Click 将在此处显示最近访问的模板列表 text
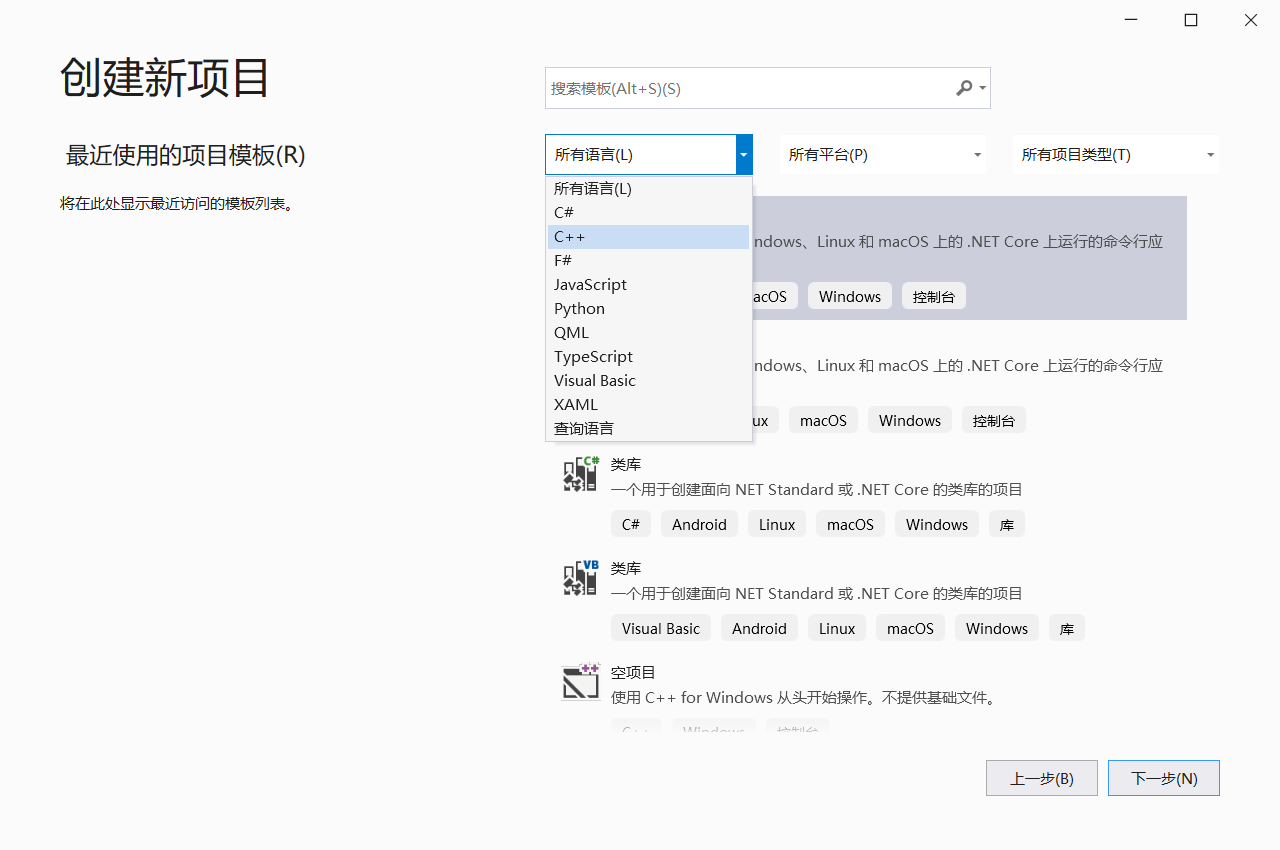This screenshot has height=850, width=1280. tap(176, 204)
